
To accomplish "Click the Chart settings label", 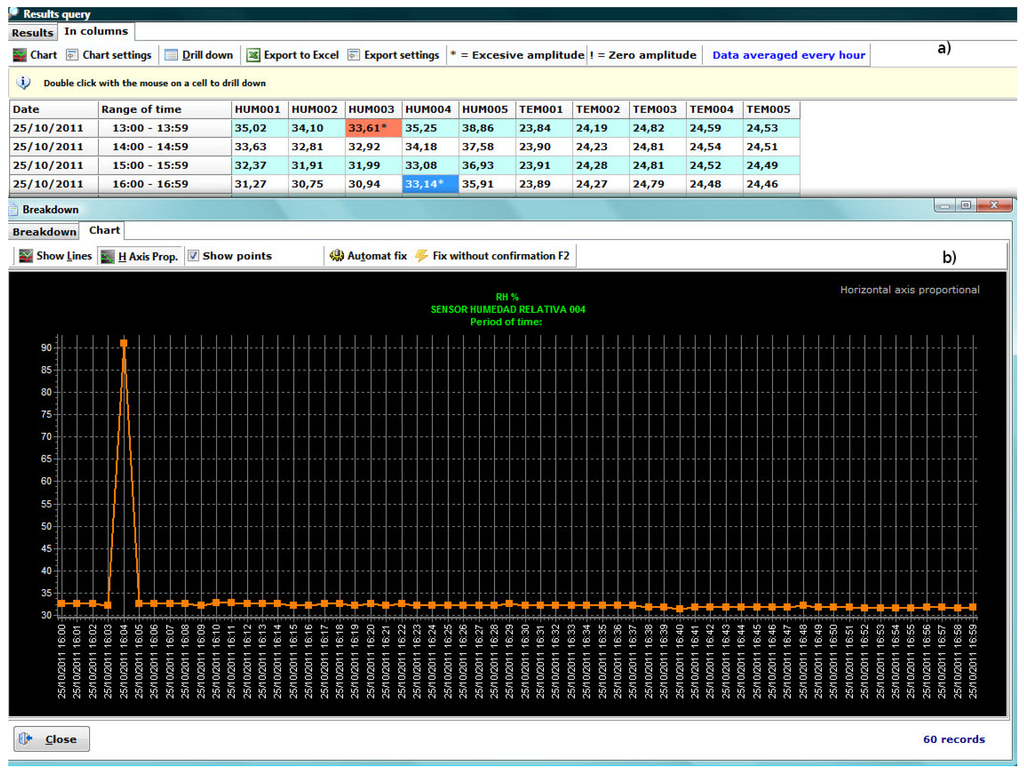I will click(x=117, y=56).
